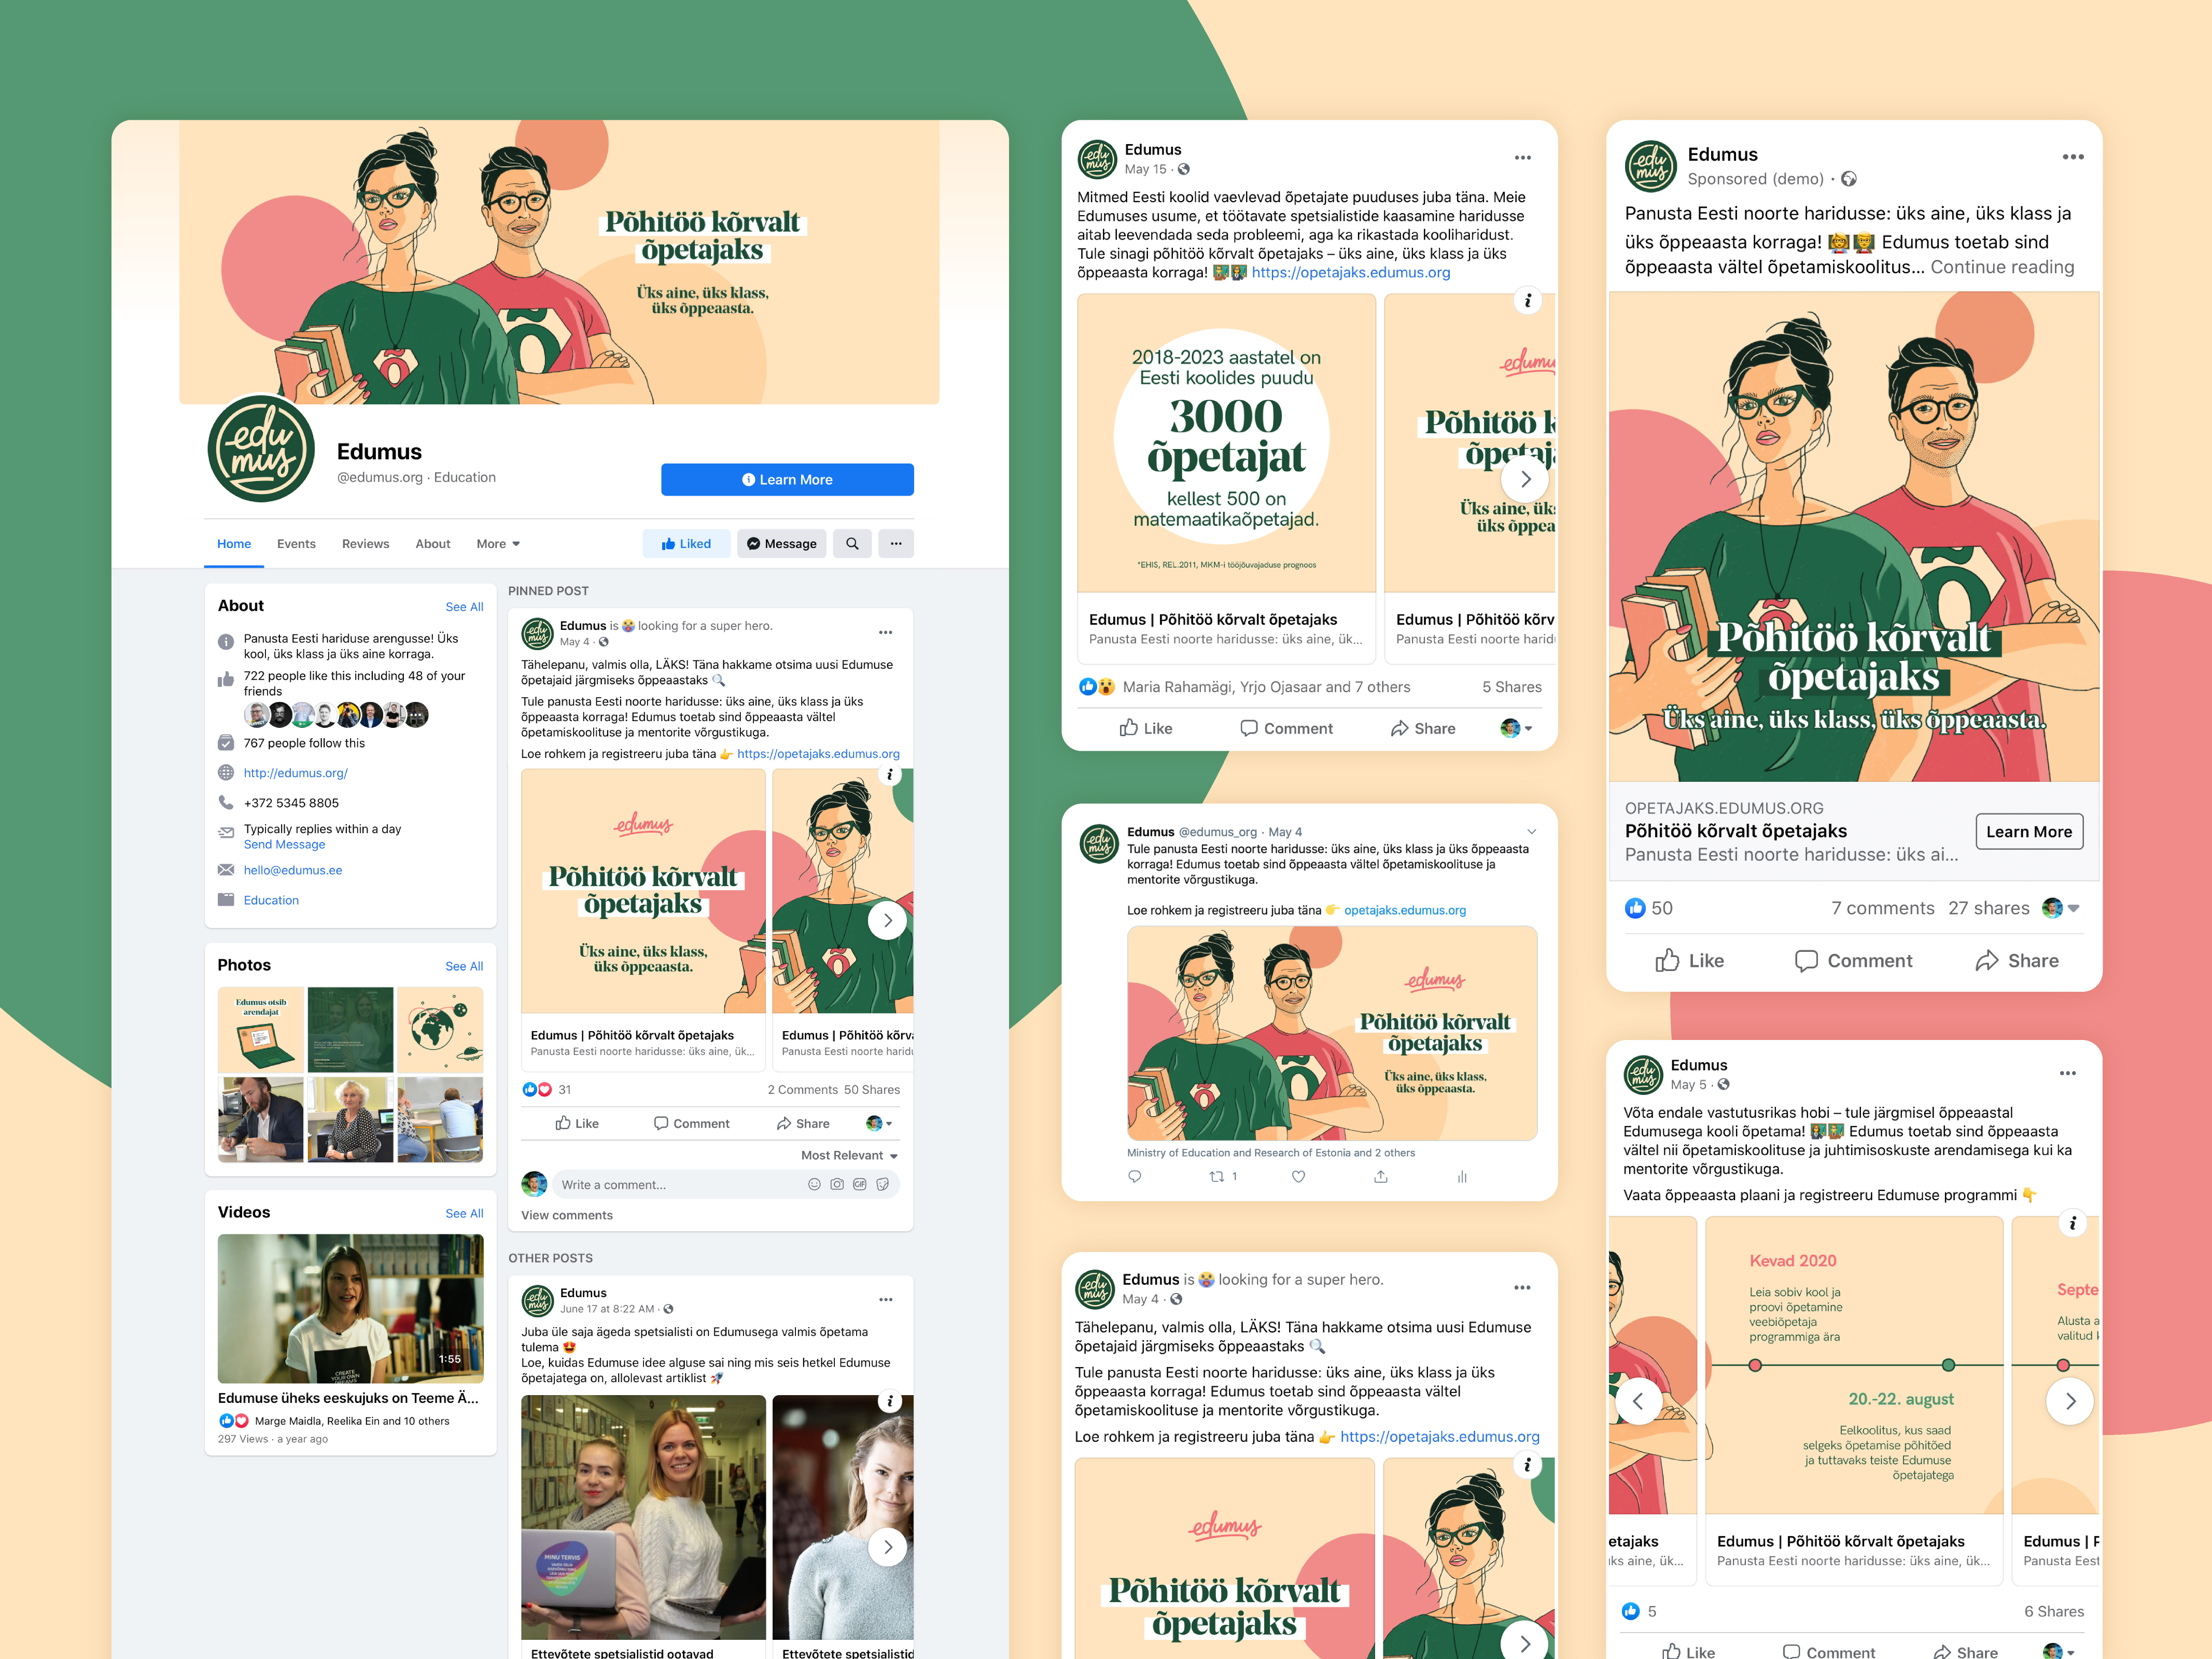Click camera icon in the comment field

click(837, 1184)
